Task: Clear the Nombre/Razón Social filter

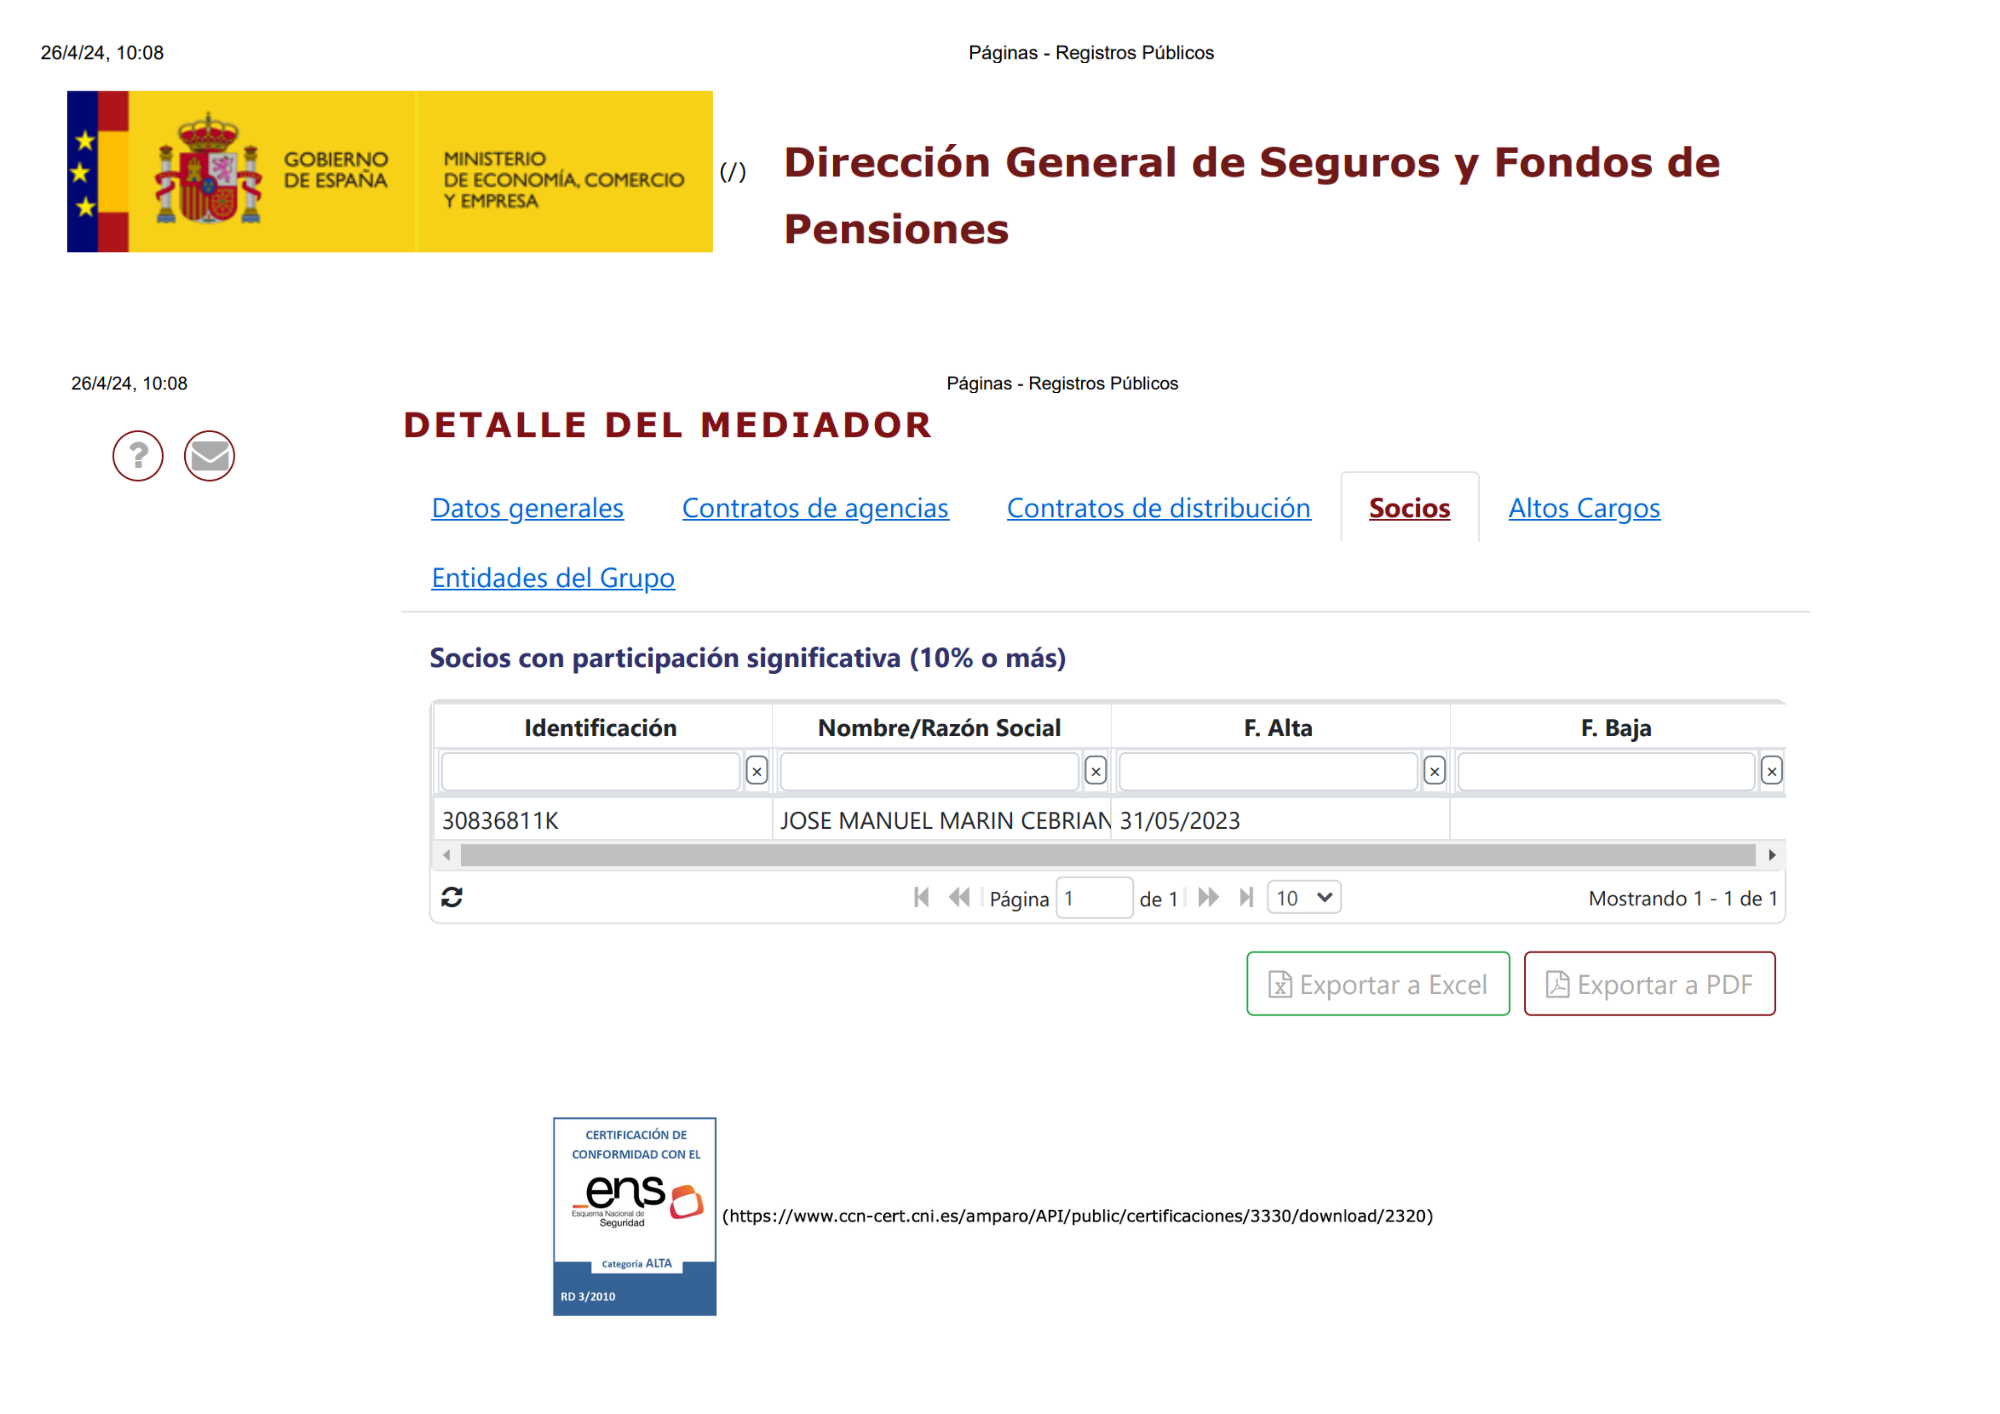Action: pyautogui.click(x=1096, y=771)
